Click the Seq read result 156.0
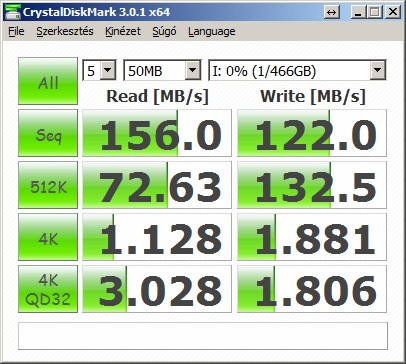The height and width of the screenshot is (364, 406). coord(157,133)
